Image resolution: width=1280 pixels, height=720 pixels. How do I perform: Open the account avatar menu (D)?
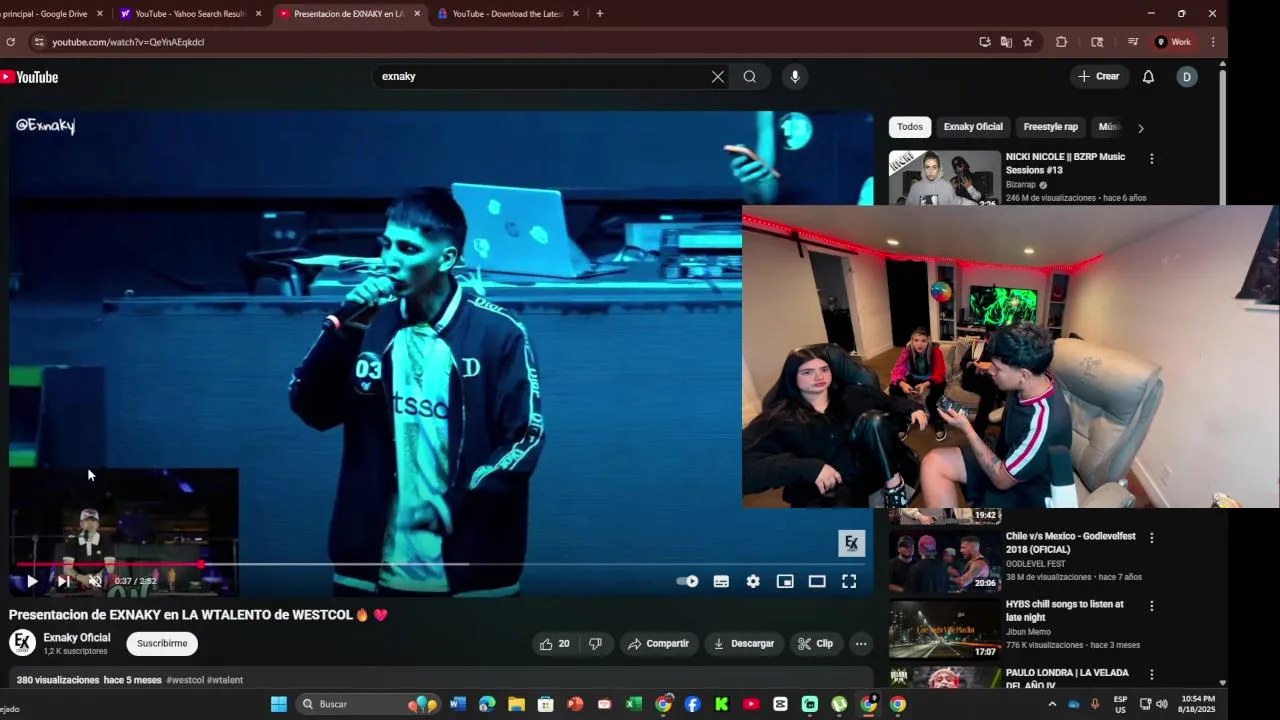(x=1186, y=77)
